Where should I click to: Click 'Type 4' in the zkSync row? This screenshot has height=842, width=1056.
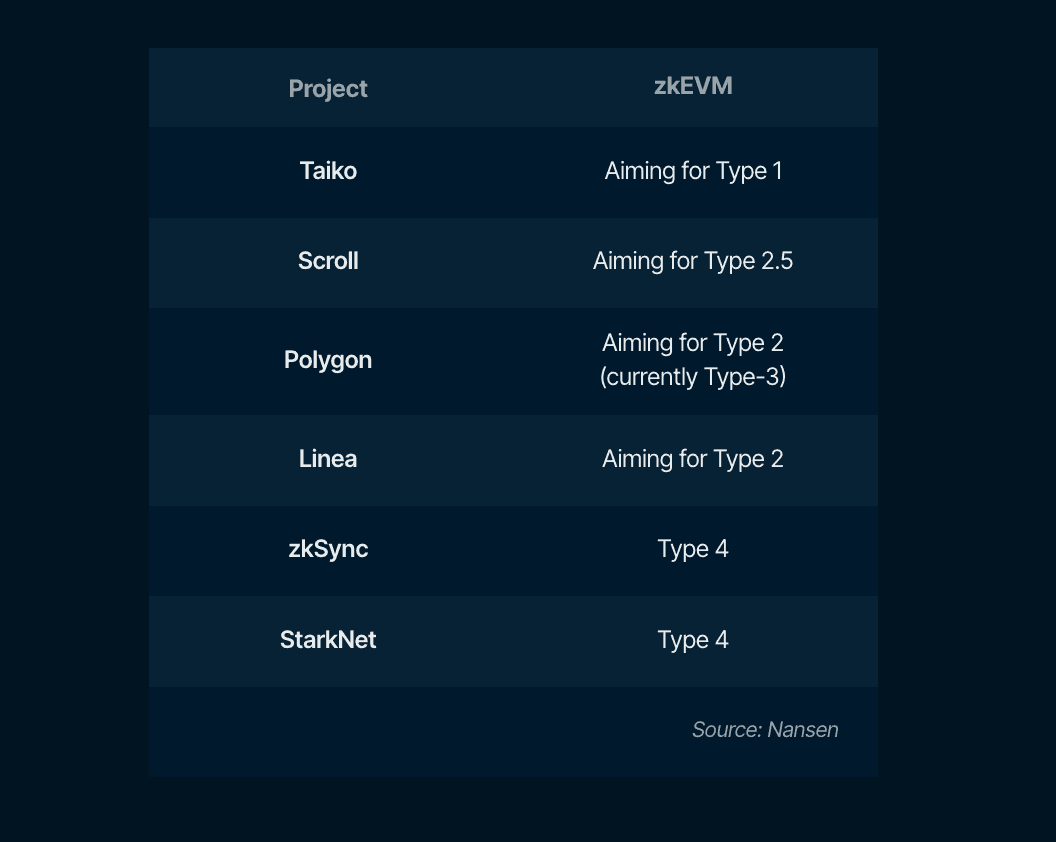click(693, 549)
